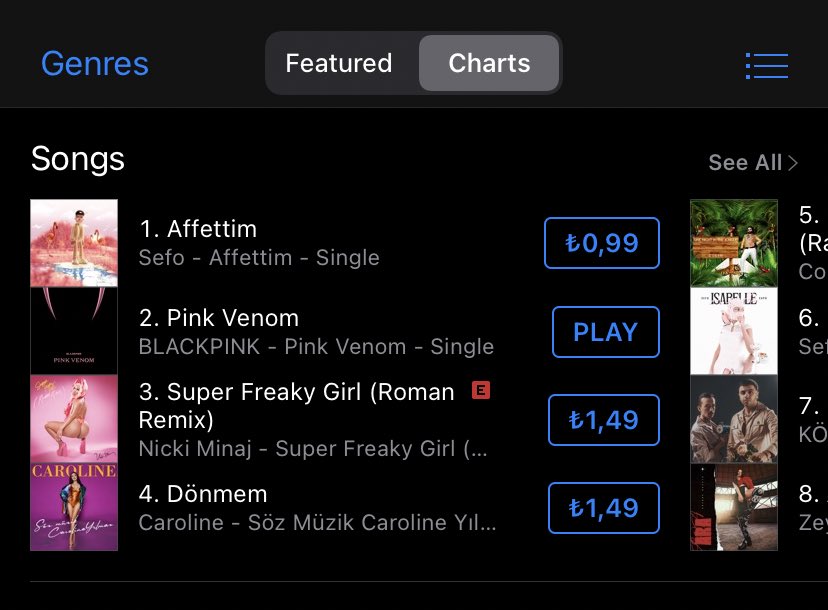828x610 pixels.
Task: Select the 4. Dönmem song row title
Action: point(203,494)
